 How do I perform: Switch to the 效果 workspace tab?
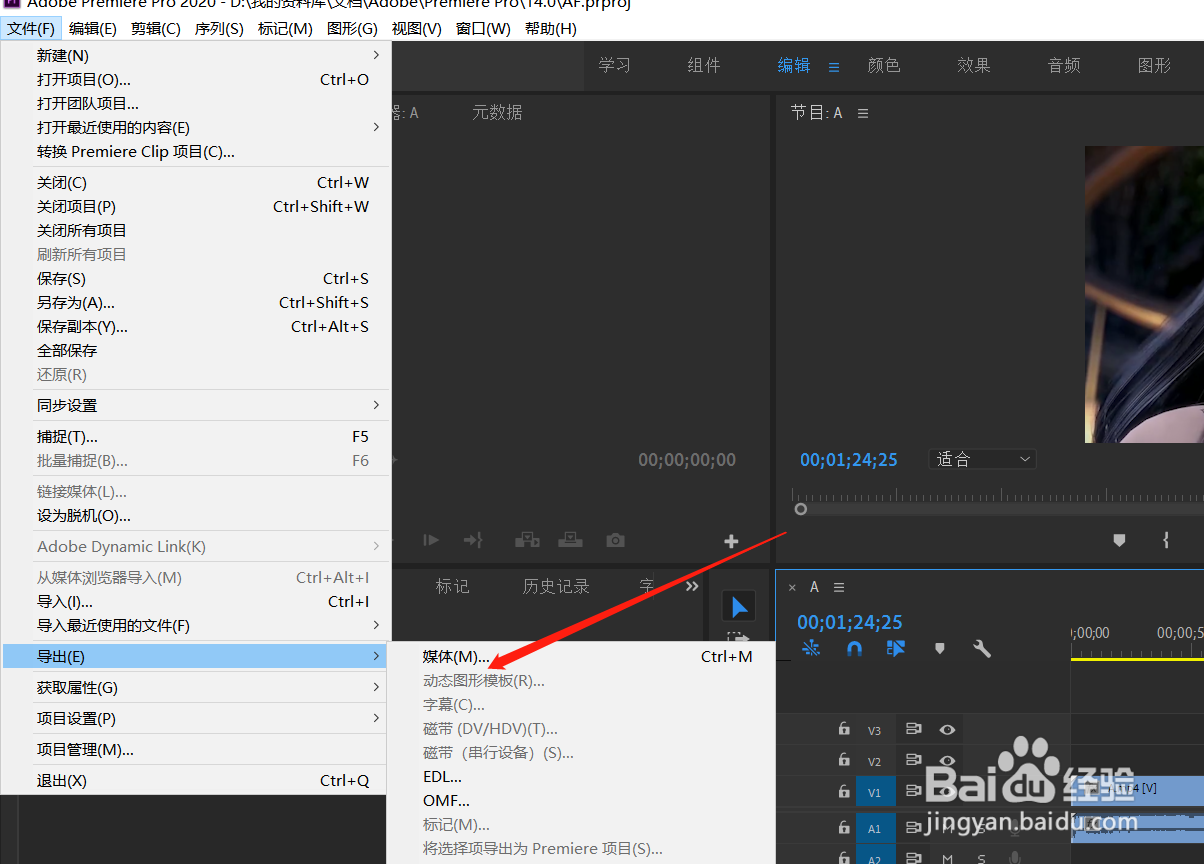point(974,65)
